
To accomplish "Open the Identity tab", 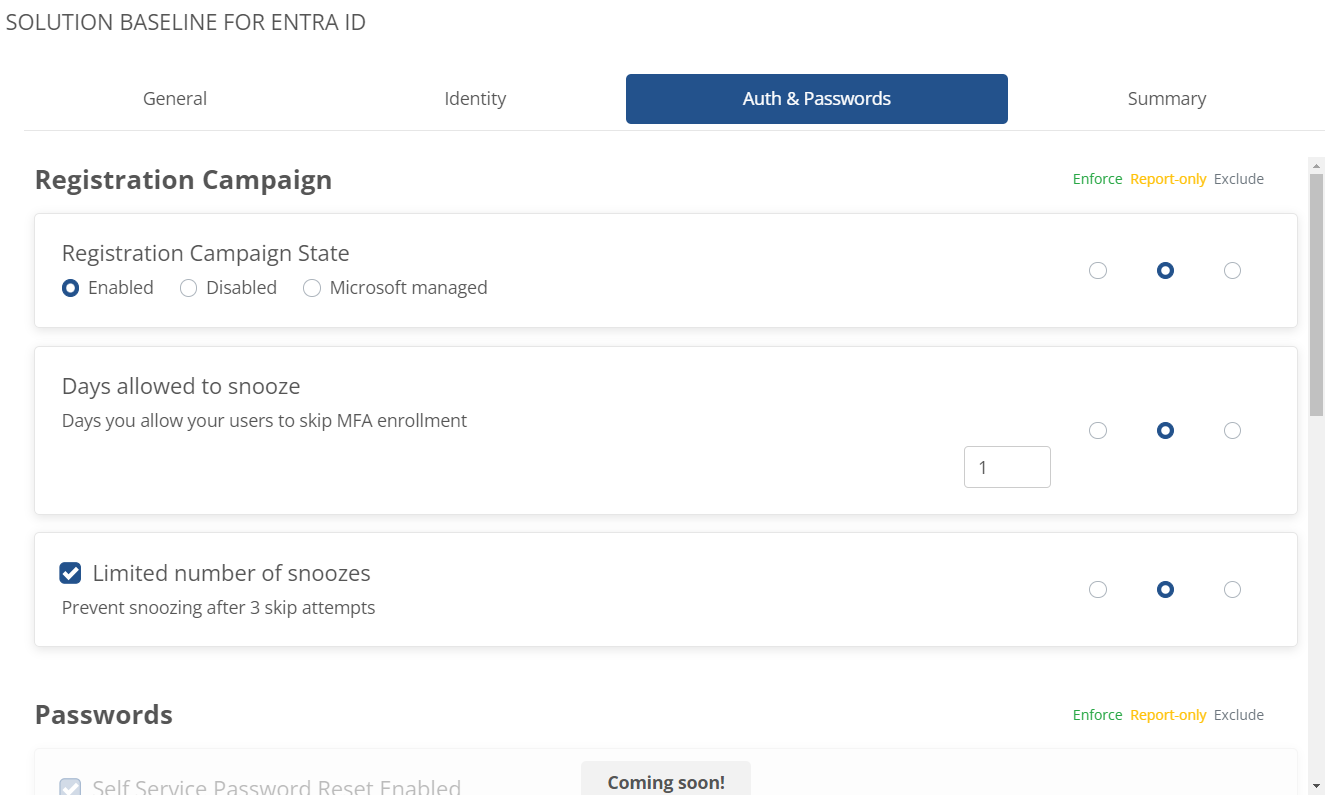I will click(475, 99).
